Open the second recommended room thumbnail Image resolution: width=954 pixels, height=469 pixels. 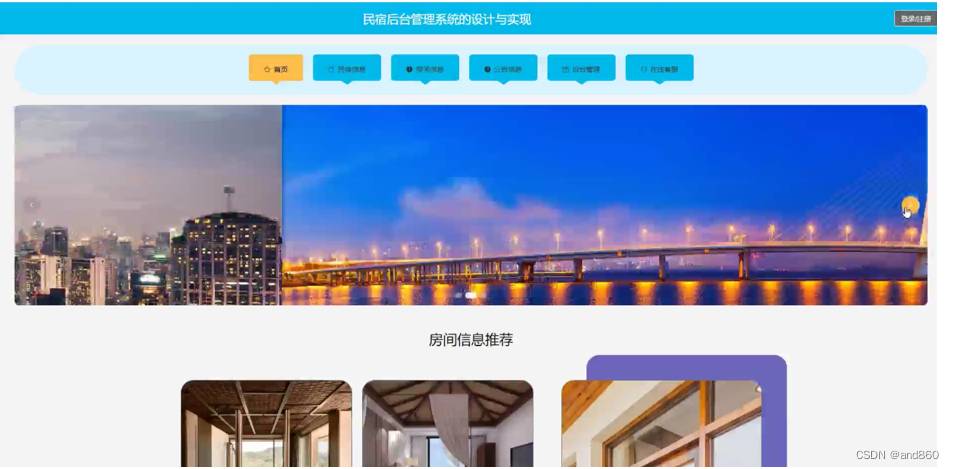(x=448, y=424)
